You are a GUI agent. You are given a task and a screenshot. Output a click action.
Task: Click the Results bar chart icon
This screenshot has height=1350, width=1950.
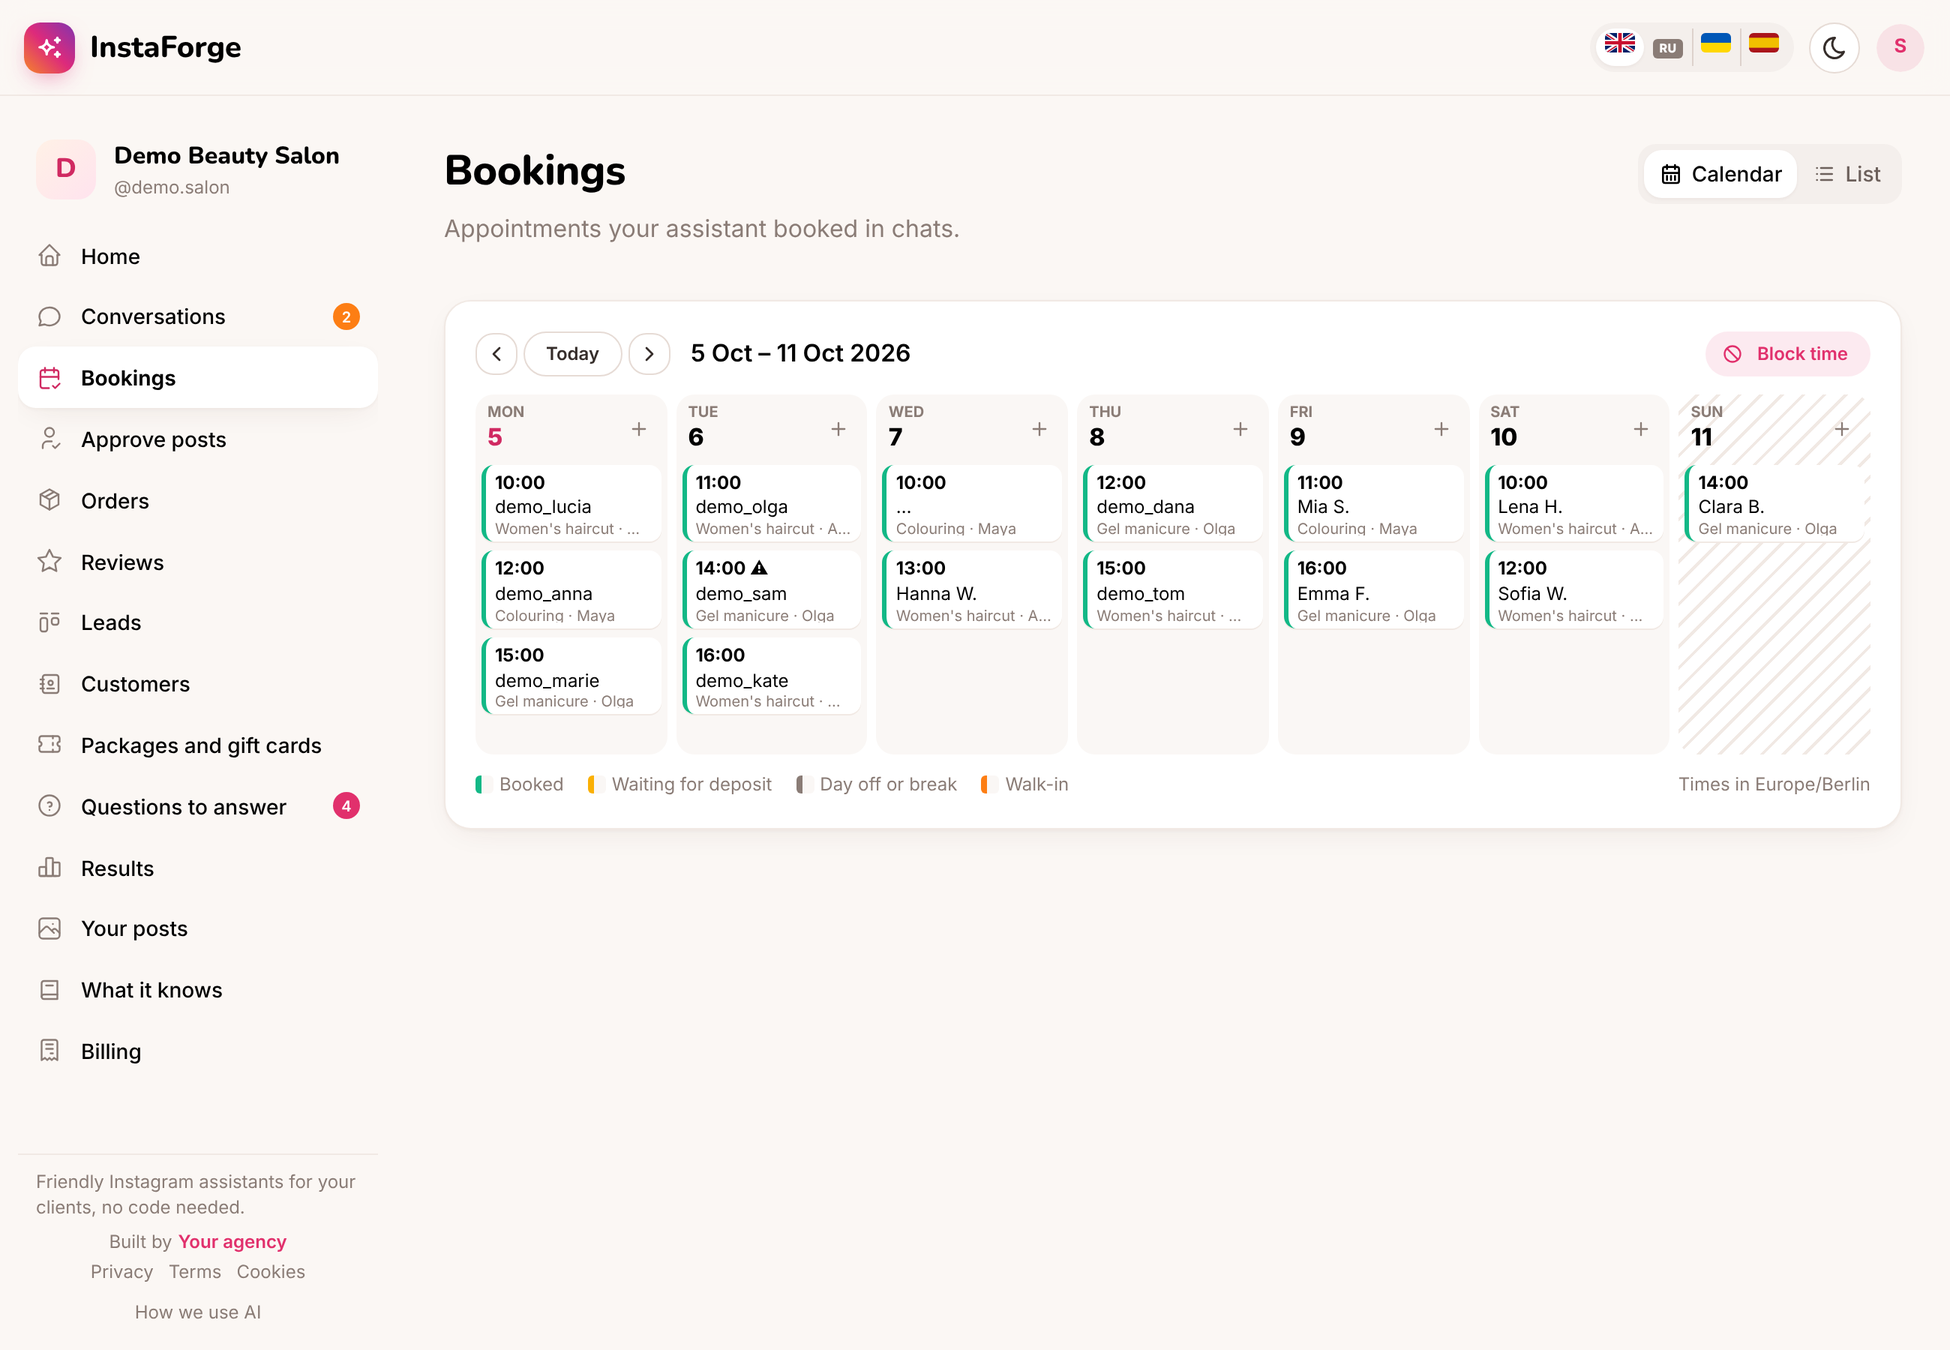click(50, 868)
